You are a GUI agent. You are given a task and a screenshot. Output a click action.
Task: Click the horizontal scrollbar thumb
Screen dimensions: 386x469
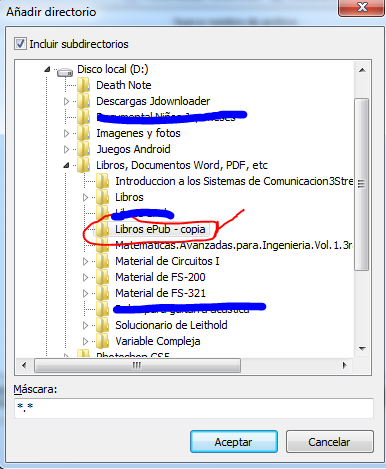(137, 366)
